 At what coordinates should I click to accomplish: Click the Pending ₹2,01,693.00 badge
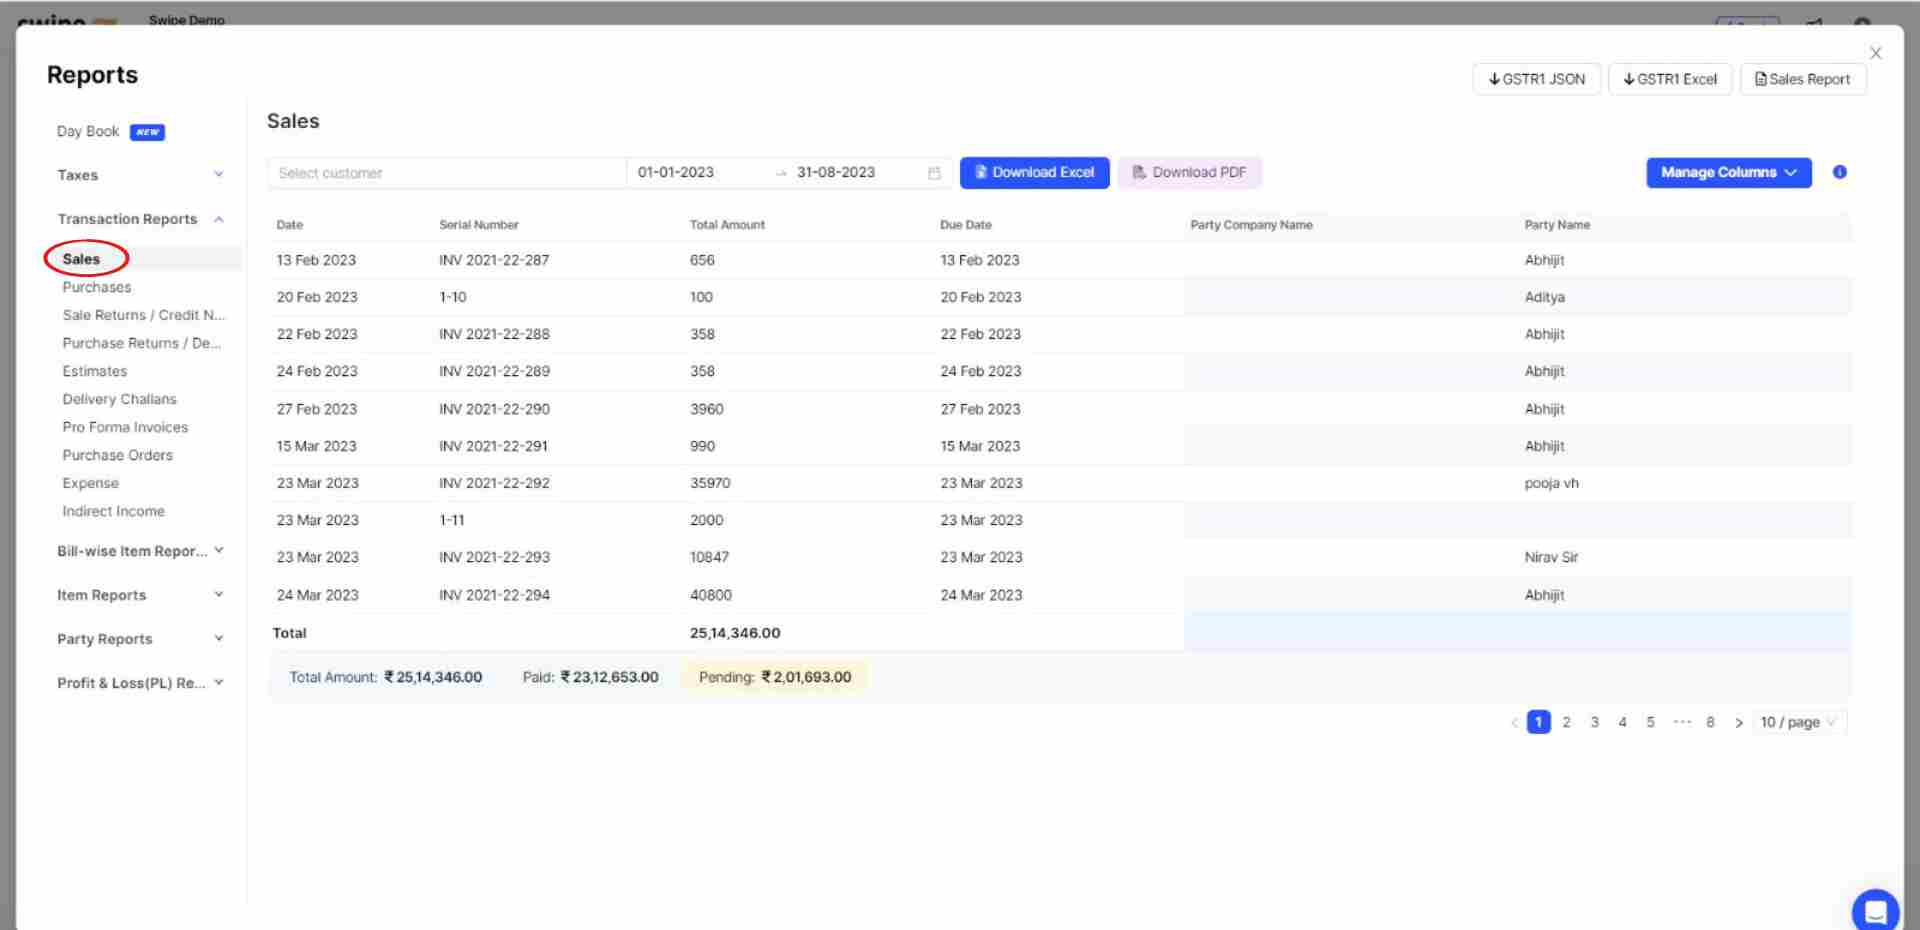(x=775, y=677)
